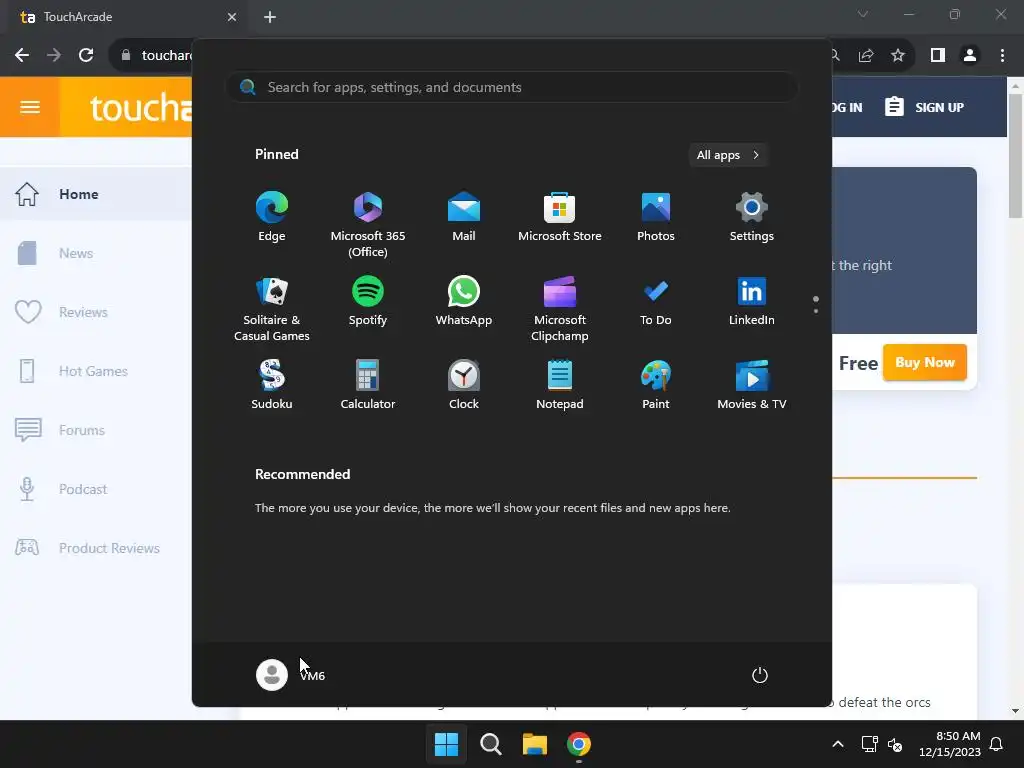
Task: Launch Solitaire & Casual Games
Action: (x=272, y=309)
